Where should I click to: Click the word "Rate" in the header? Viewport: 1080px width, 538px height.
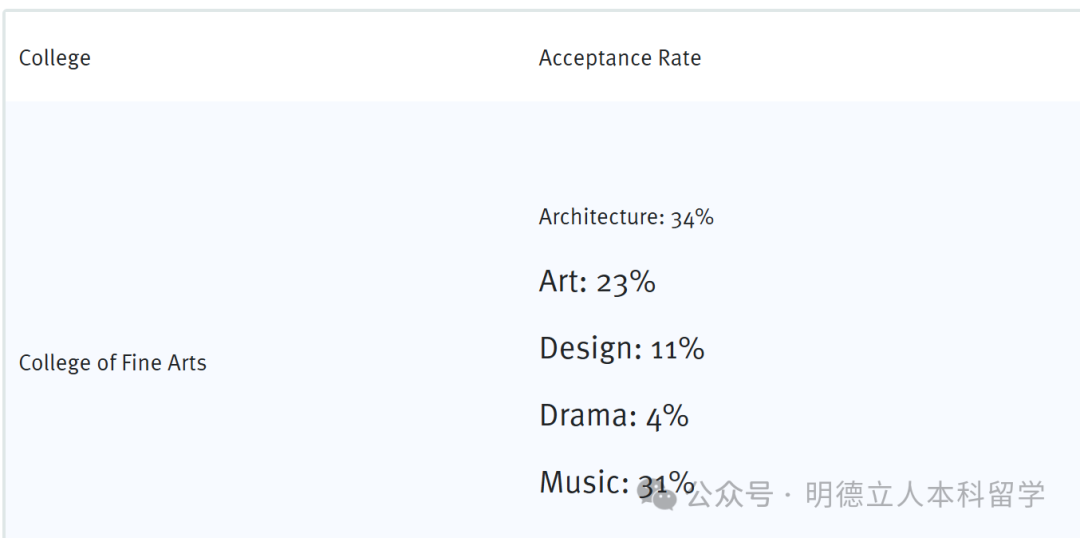[679, 58]
